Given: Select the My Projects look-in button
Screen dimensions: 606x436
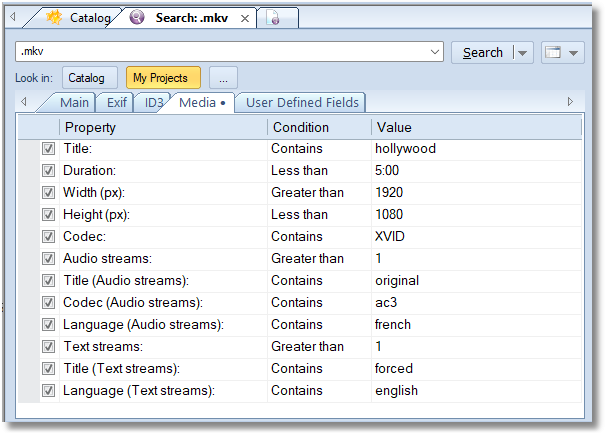Looking at the screenshot, I should pos(163,78).
